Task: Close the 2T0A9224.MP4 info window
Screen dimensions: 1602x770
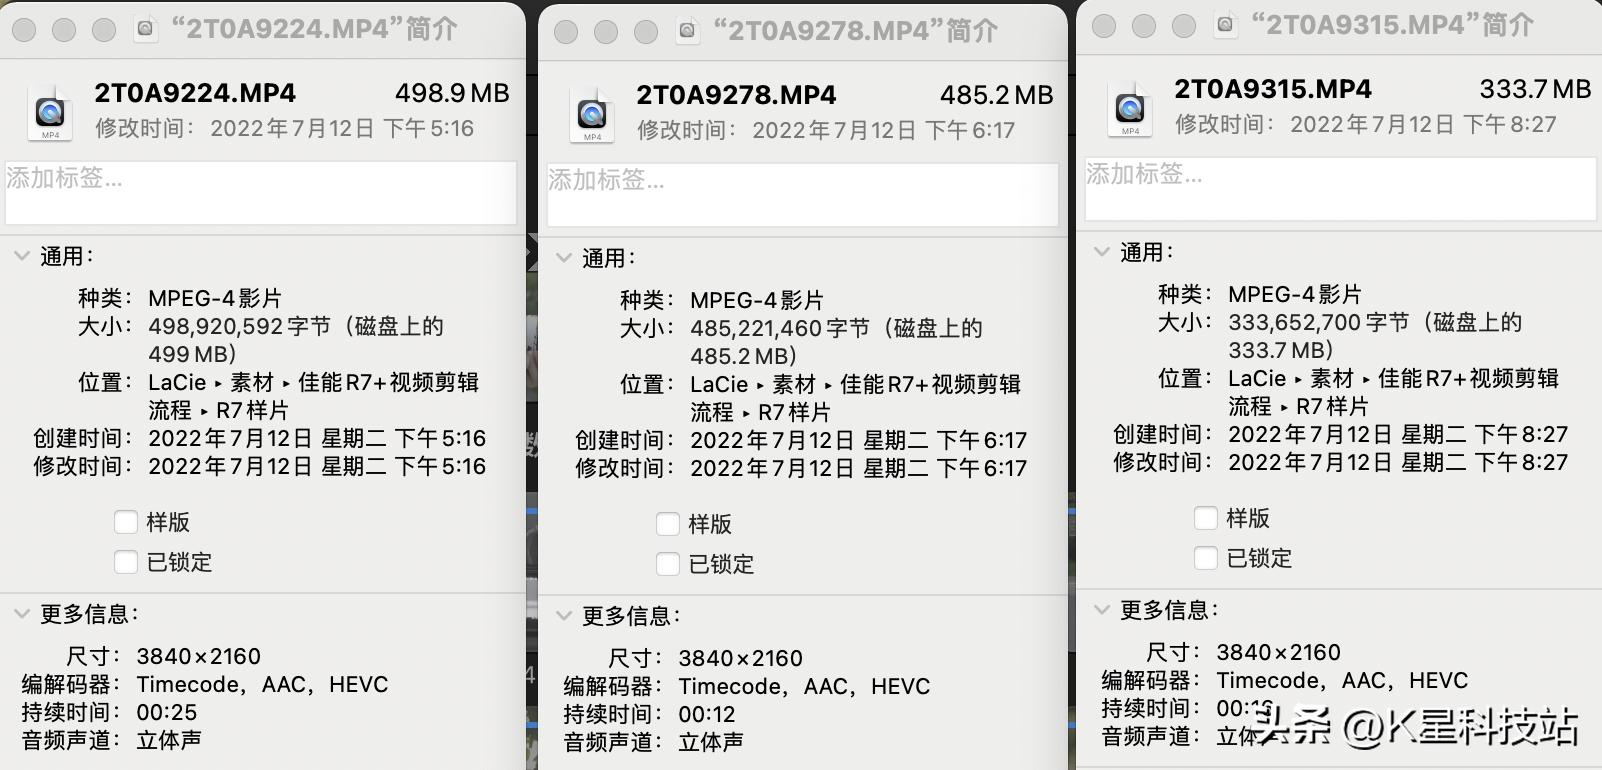Action: (x=24, y=30)
